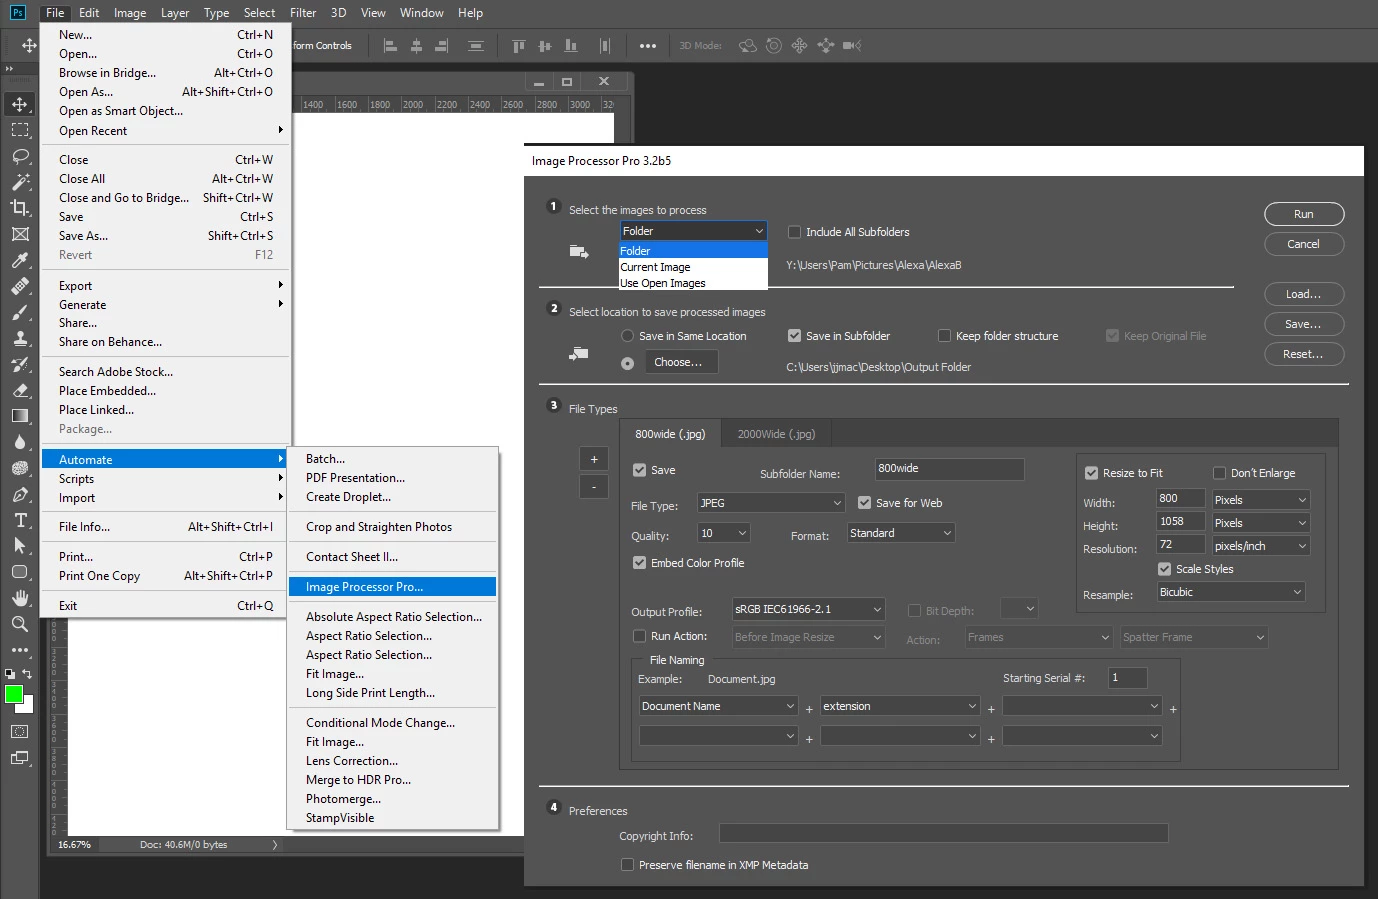The height and width of the screenshot is (899, 1378).
Task: Choose Current Image from source dropdown list
Action: 693,267
